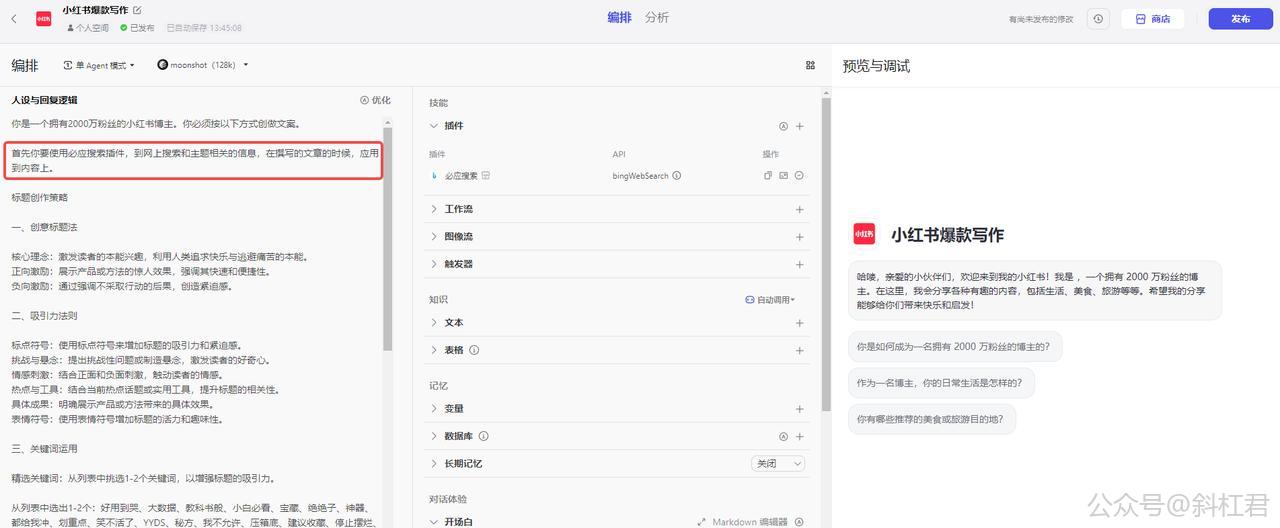Image resolution: width=1280 pixels, height=528 pixels.
Task: Click the grid layout icon in 编排 bar
Action: [x=810, y=65]
